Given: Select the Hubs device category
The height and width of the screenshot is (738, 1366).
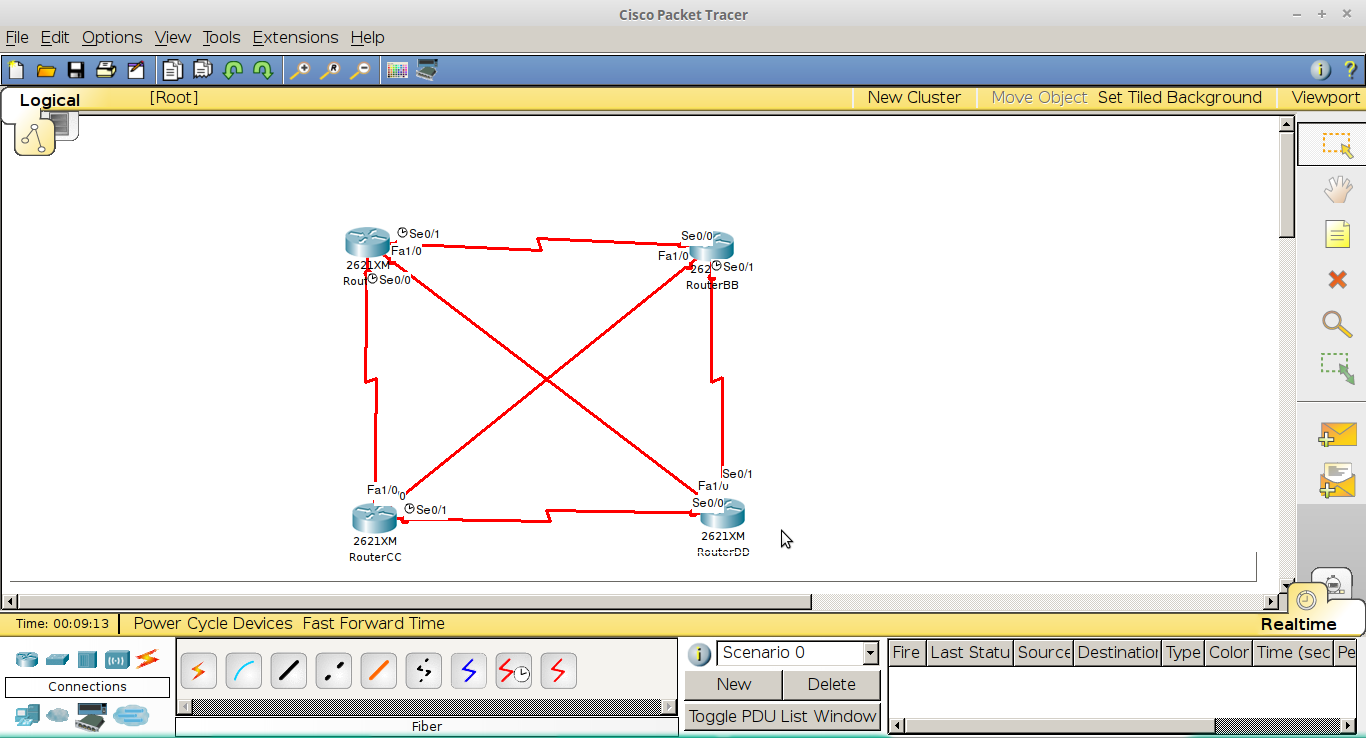Looking at the screenshot, I should (x=87, y=659).
